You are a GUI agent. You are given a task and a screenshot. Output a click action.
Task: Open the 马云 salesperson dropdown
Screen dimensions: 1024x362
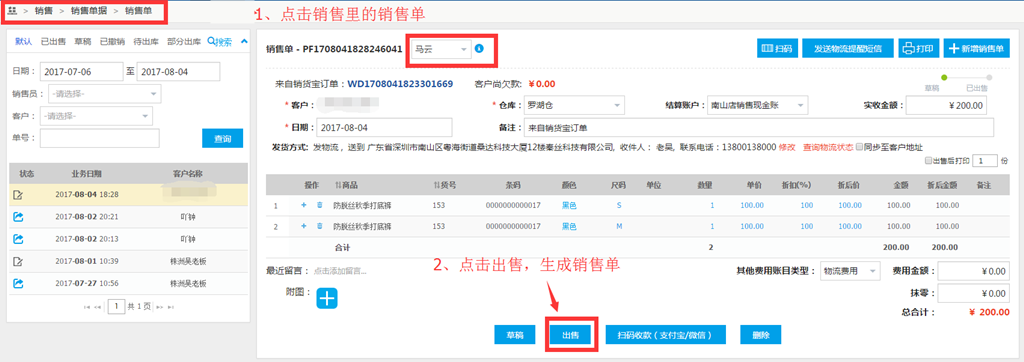coord(441,49)
